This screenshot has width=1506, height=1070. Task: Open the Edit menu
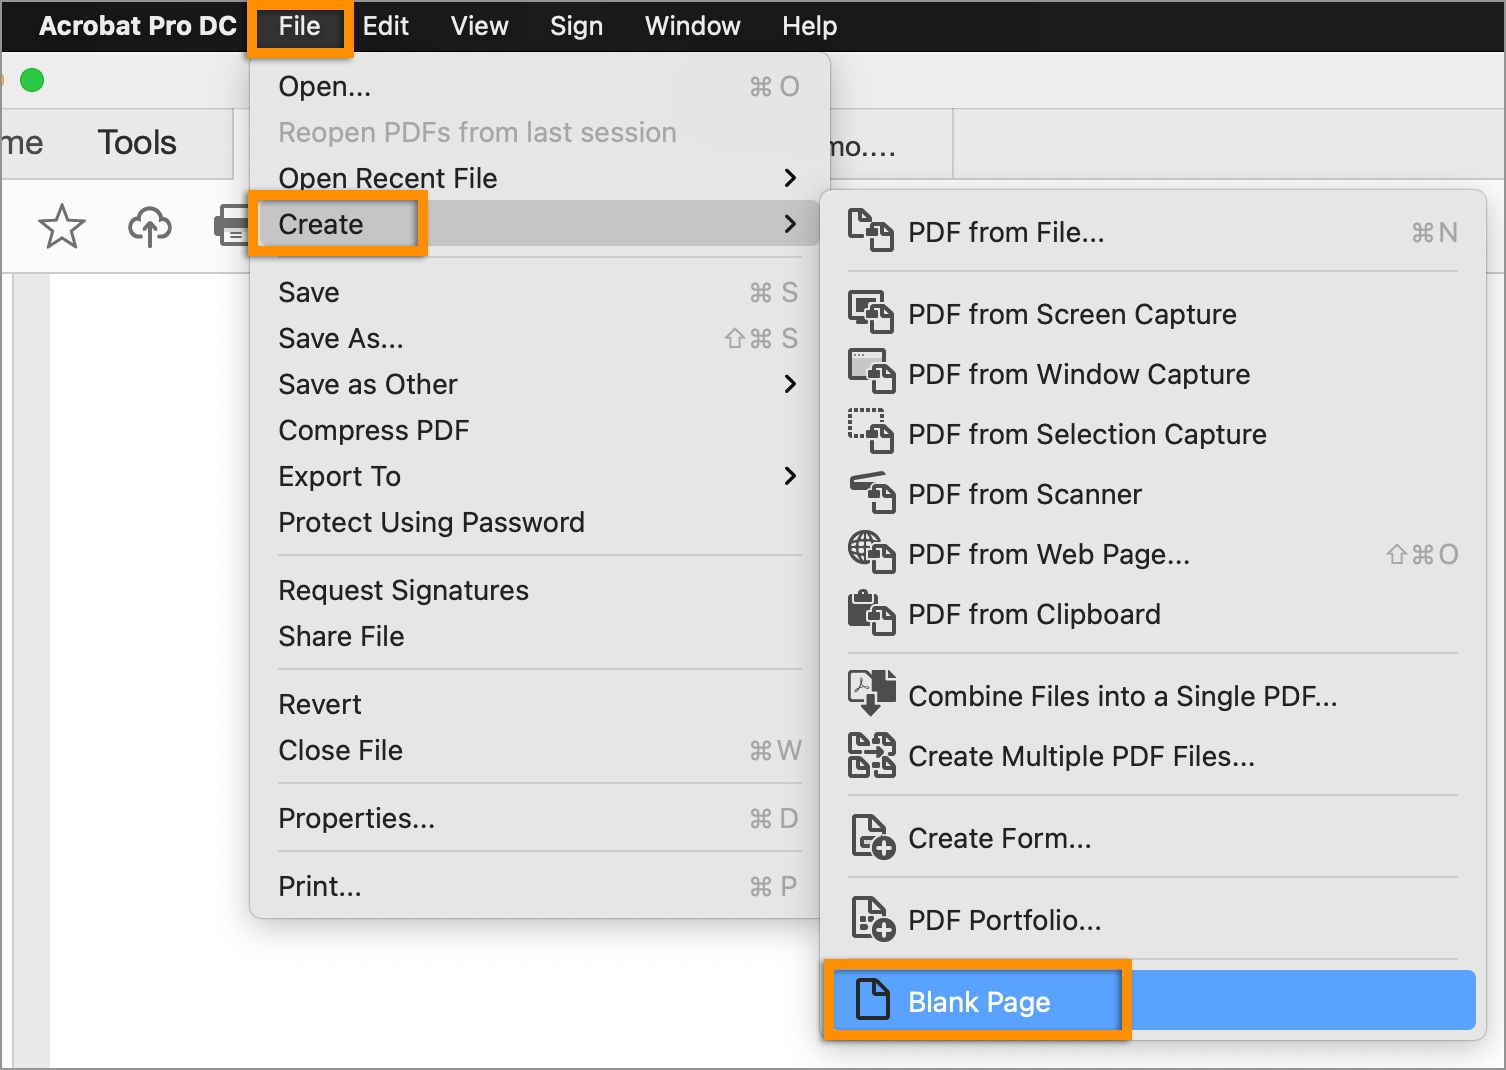click(x=385, y=26)
